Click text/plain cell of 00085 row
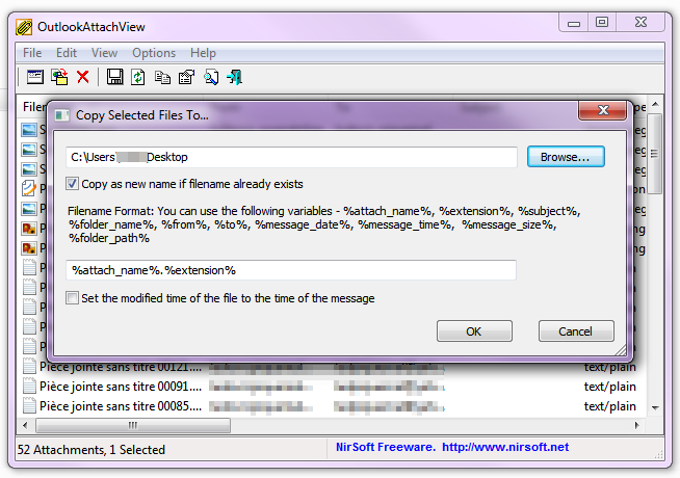 609,406
